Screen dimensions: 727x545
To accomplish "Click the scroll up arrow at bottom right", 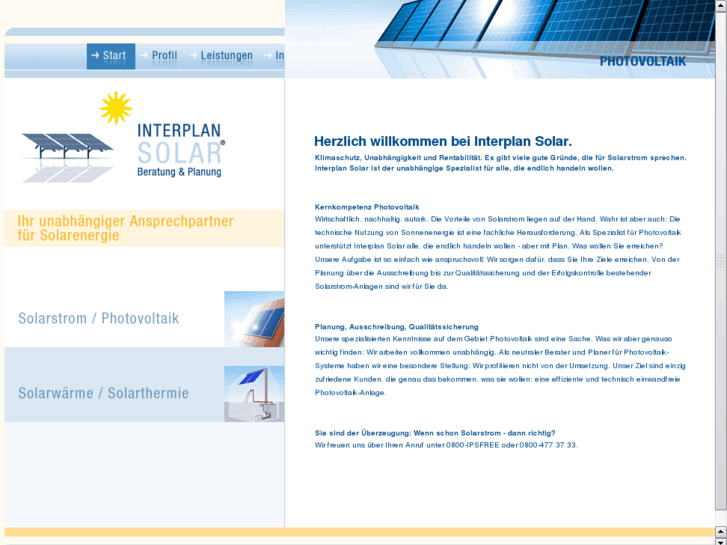I will (721, 531).
